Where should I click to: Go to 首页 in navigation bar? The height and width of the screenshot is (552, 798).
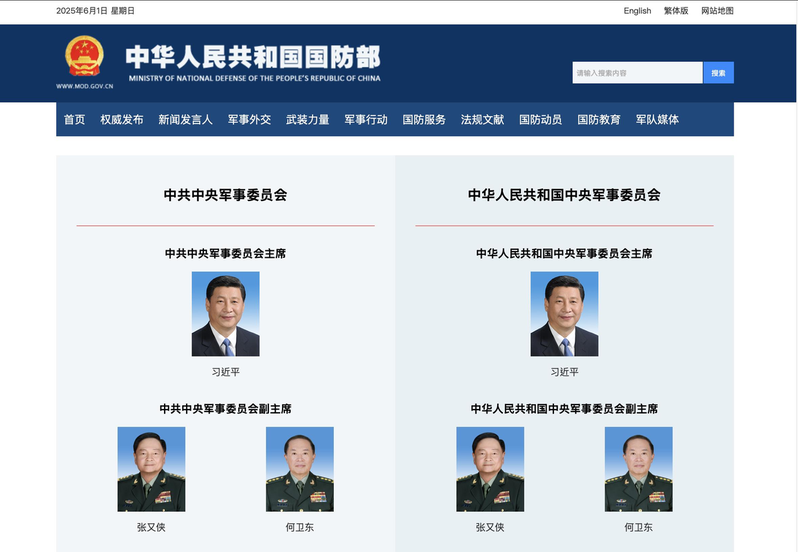click(x=74, y=120)
